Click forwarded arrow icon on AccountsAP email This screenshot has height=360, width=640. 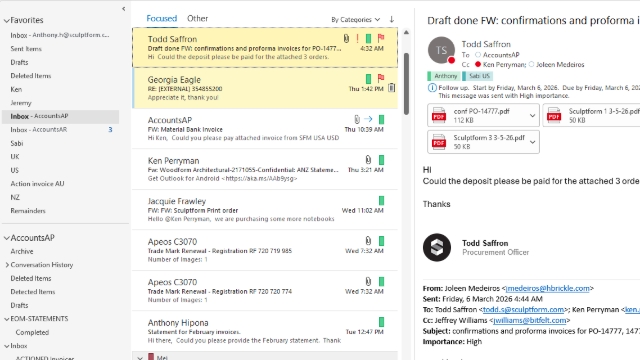(x=368, y=119)
